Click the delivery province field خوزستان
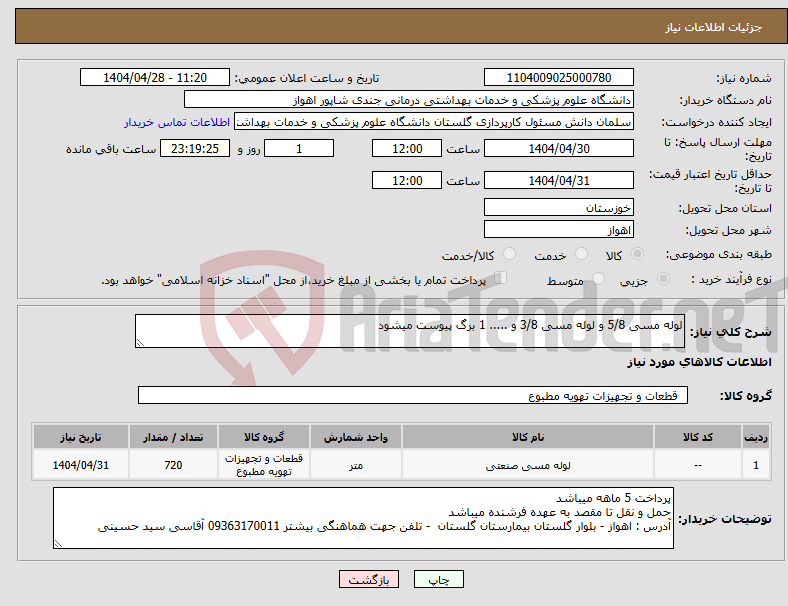Viewport: 788px width, 606px height. (558, 207)
